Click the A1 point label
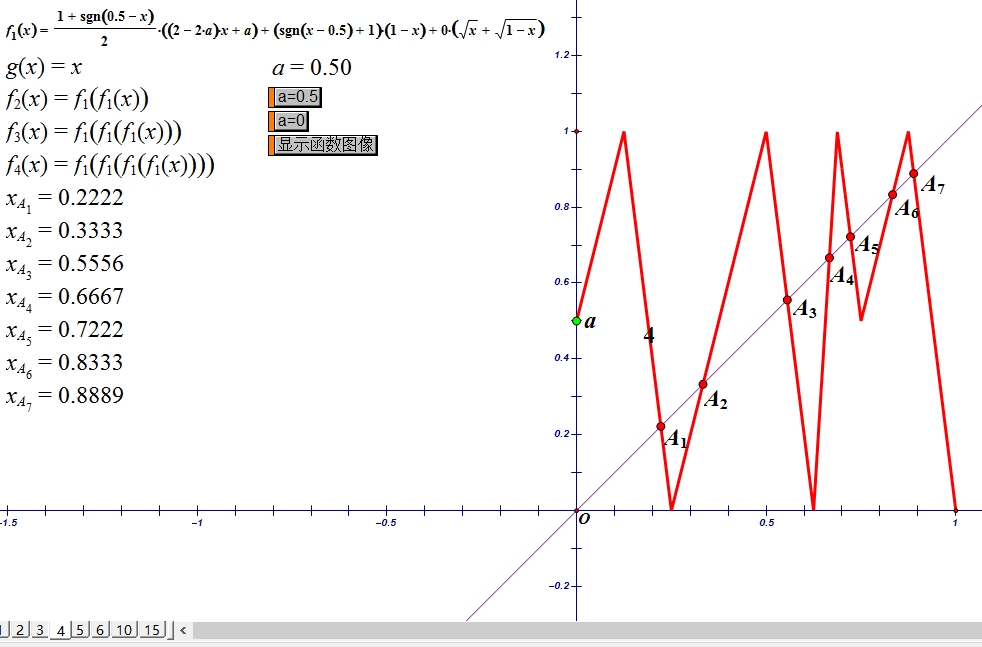 click(676, 439)
